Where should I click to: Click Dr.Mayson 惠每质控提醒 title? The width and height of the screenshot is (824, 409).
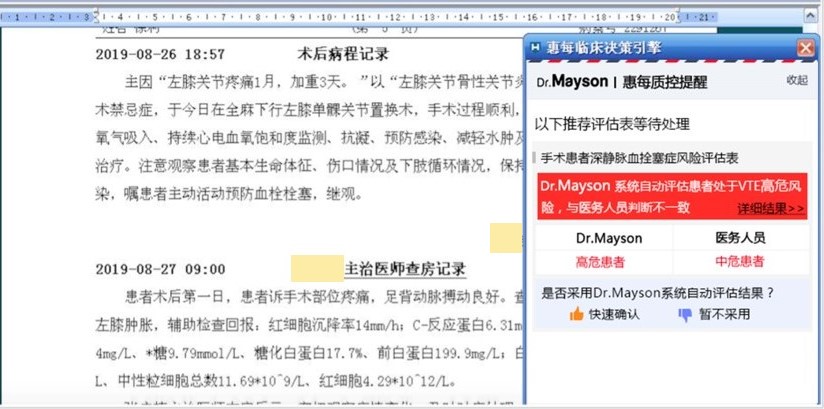[622, 81]
